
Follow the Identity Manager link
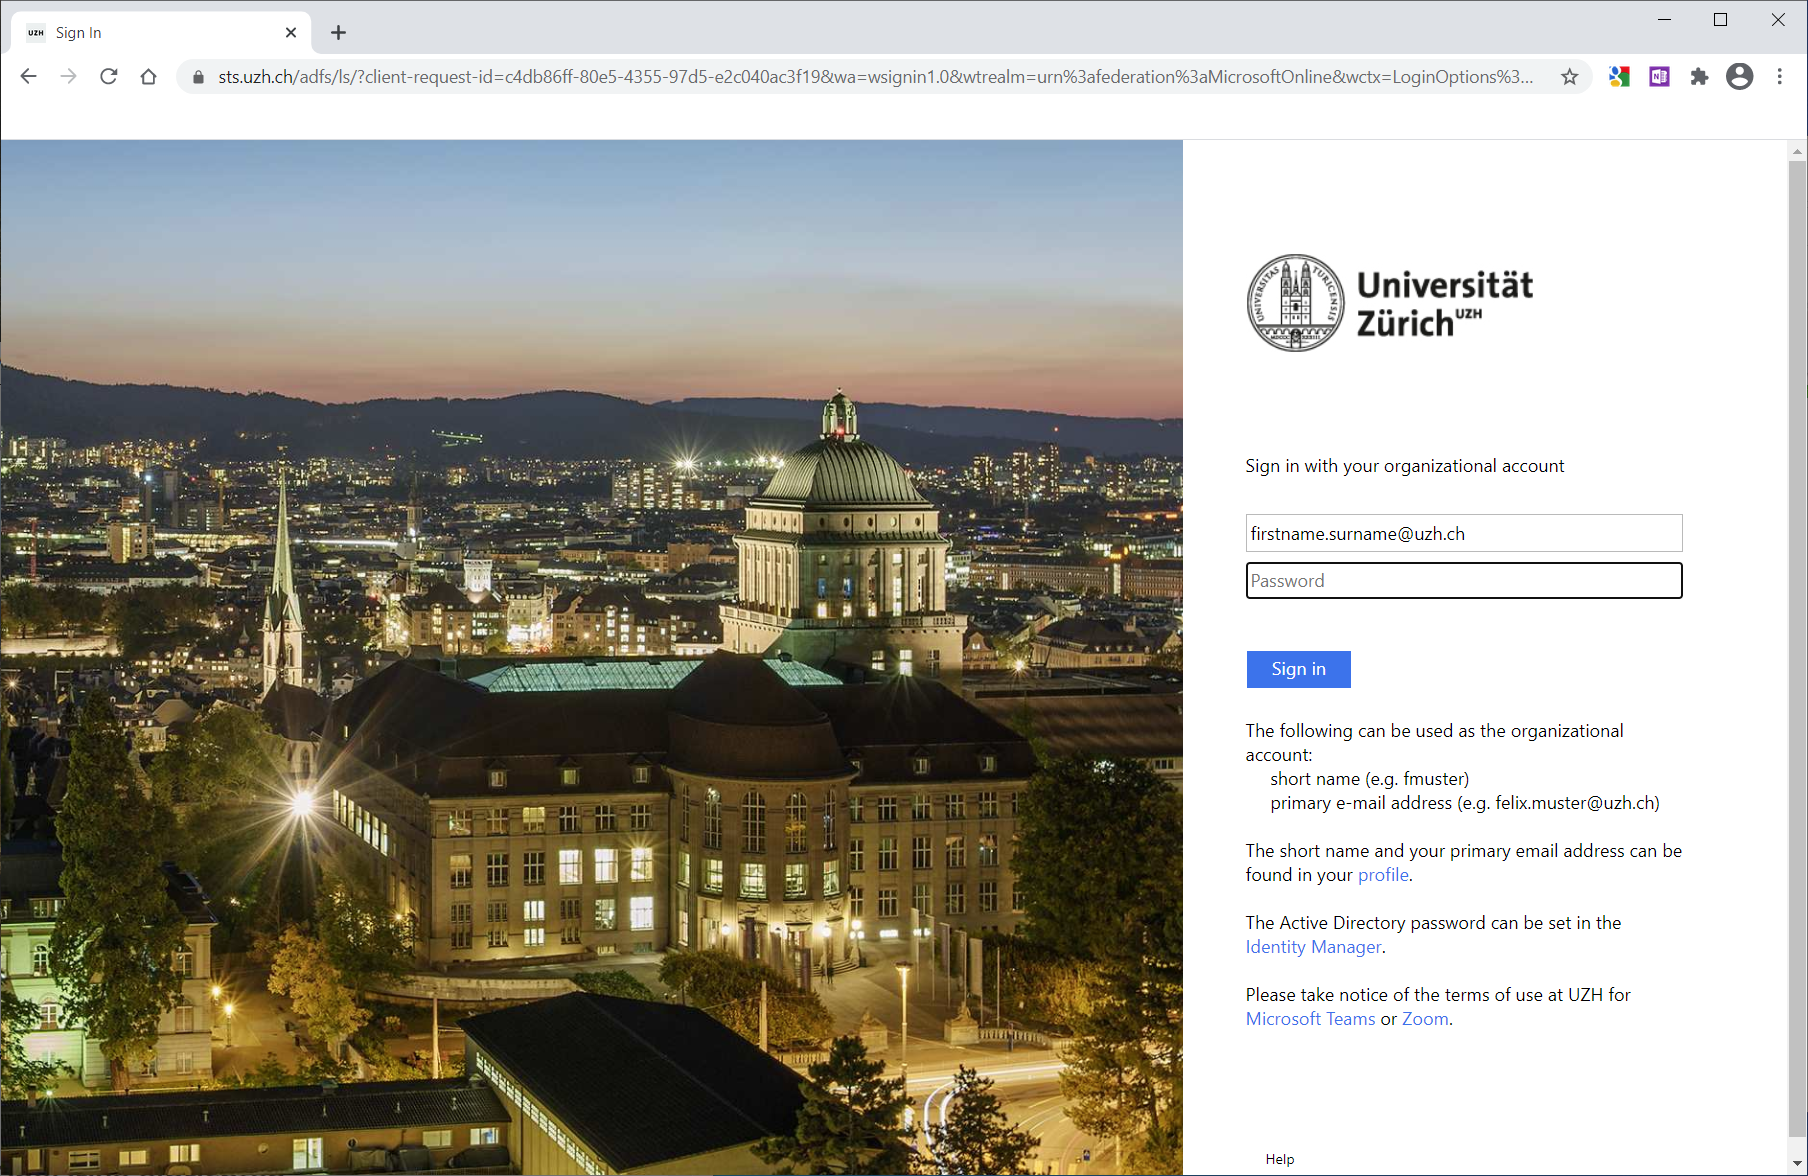(1313, 947)
